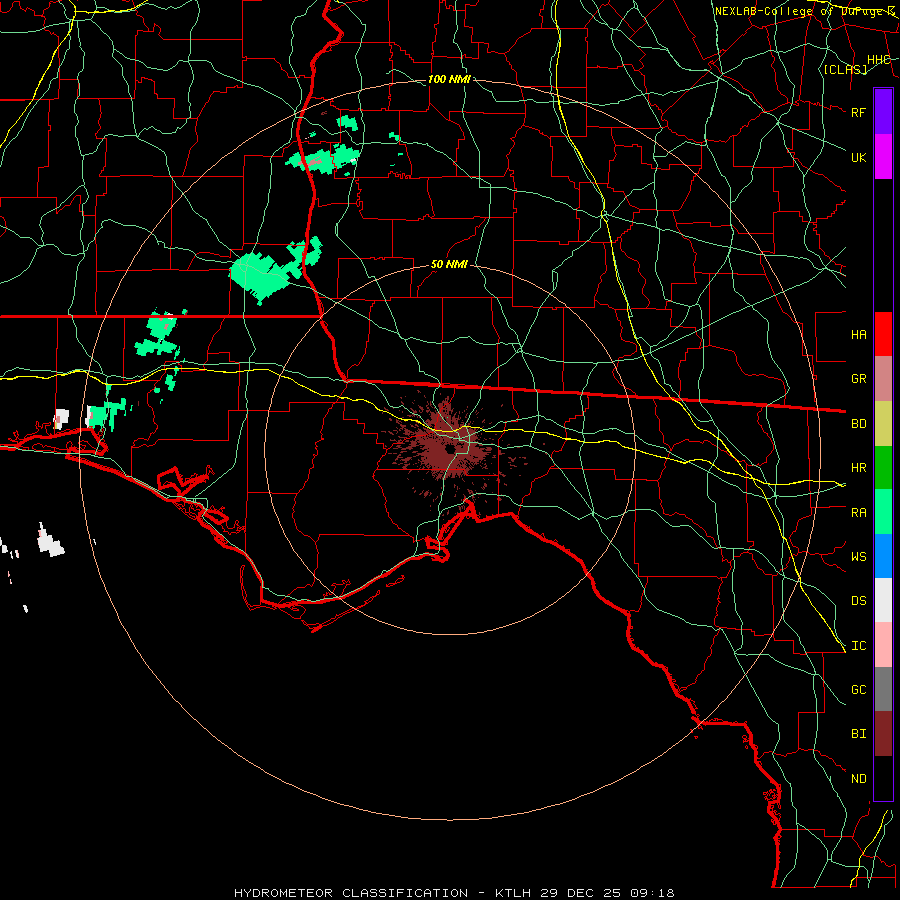Click the DS legend label

point(858,600)
